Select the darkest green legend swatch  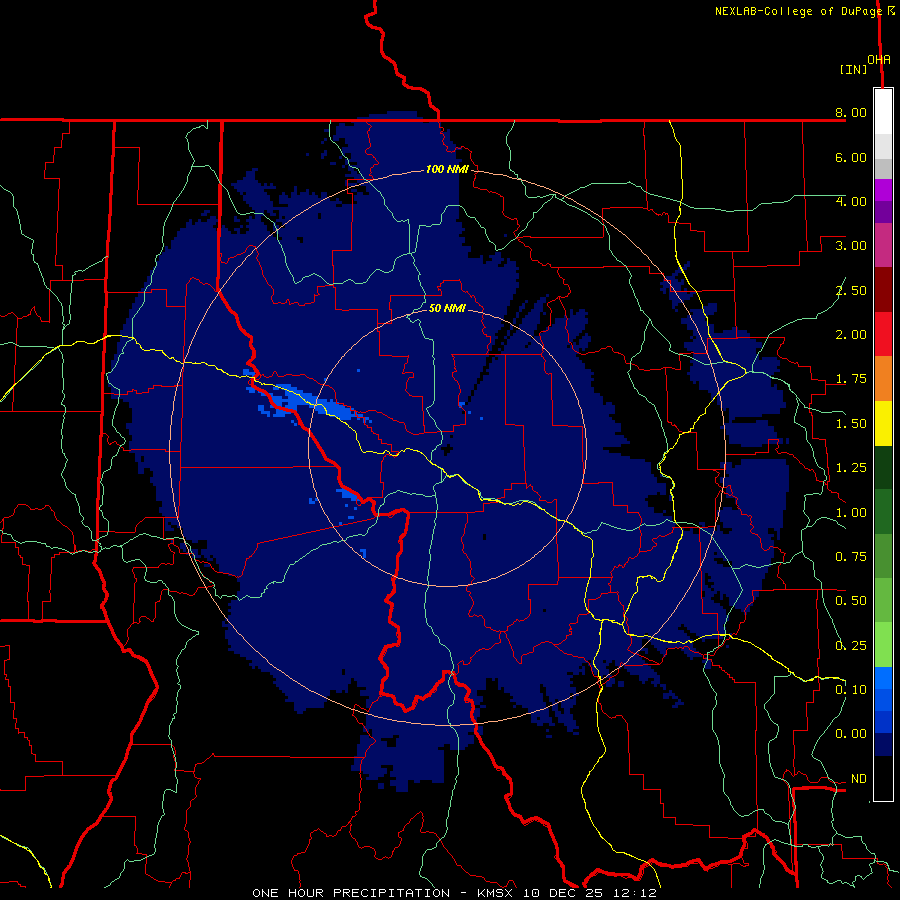pyautogui.click(x=883, y=468)
